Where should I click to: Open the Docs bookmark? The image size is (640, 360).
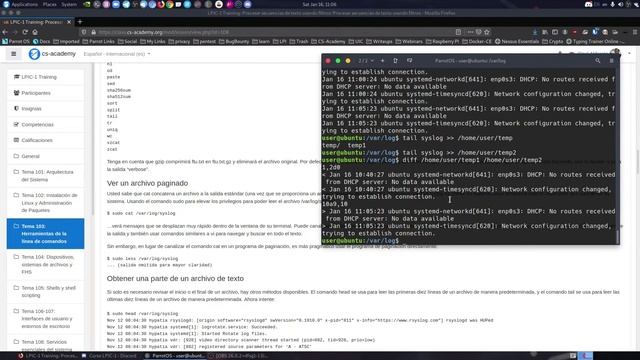pos(42,41)
